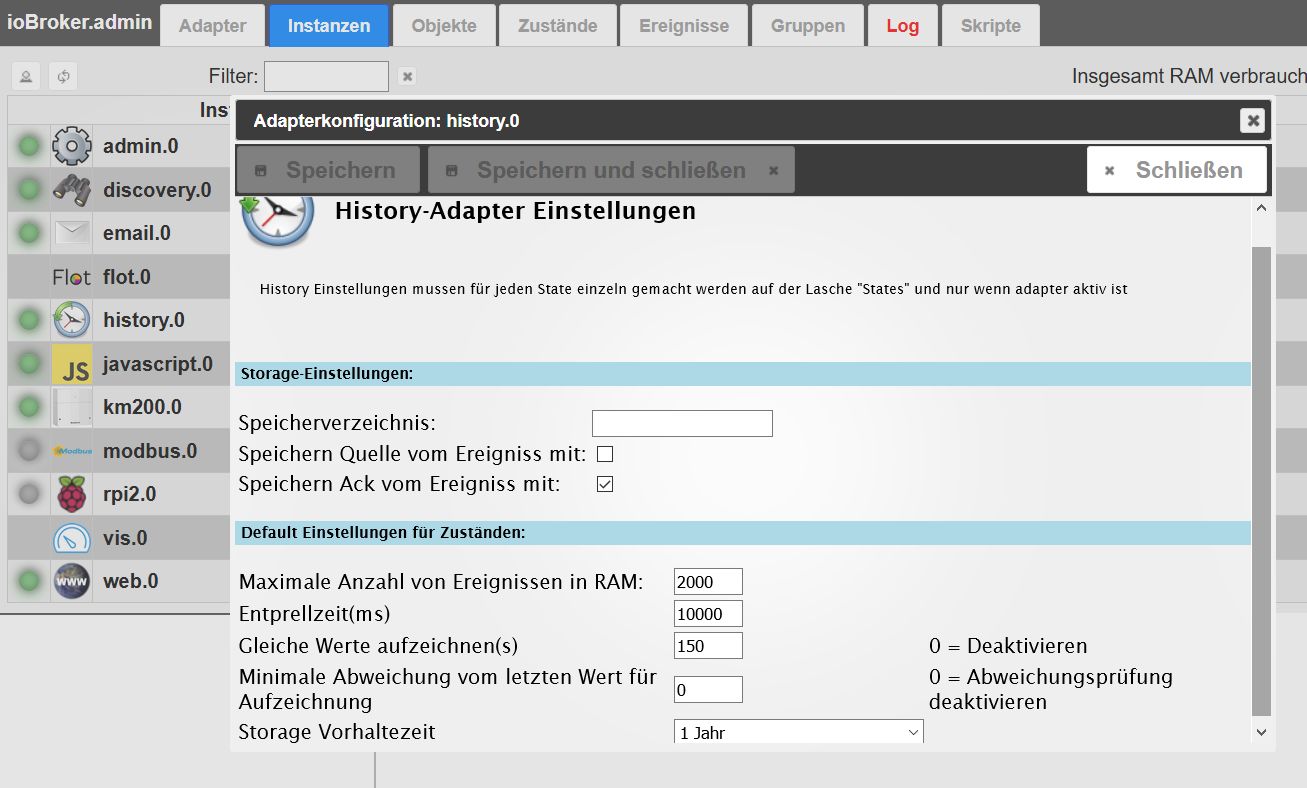1307x788 pixels.
Task: Click the Flot icon for flot.0
Action: tap(71, 277)
